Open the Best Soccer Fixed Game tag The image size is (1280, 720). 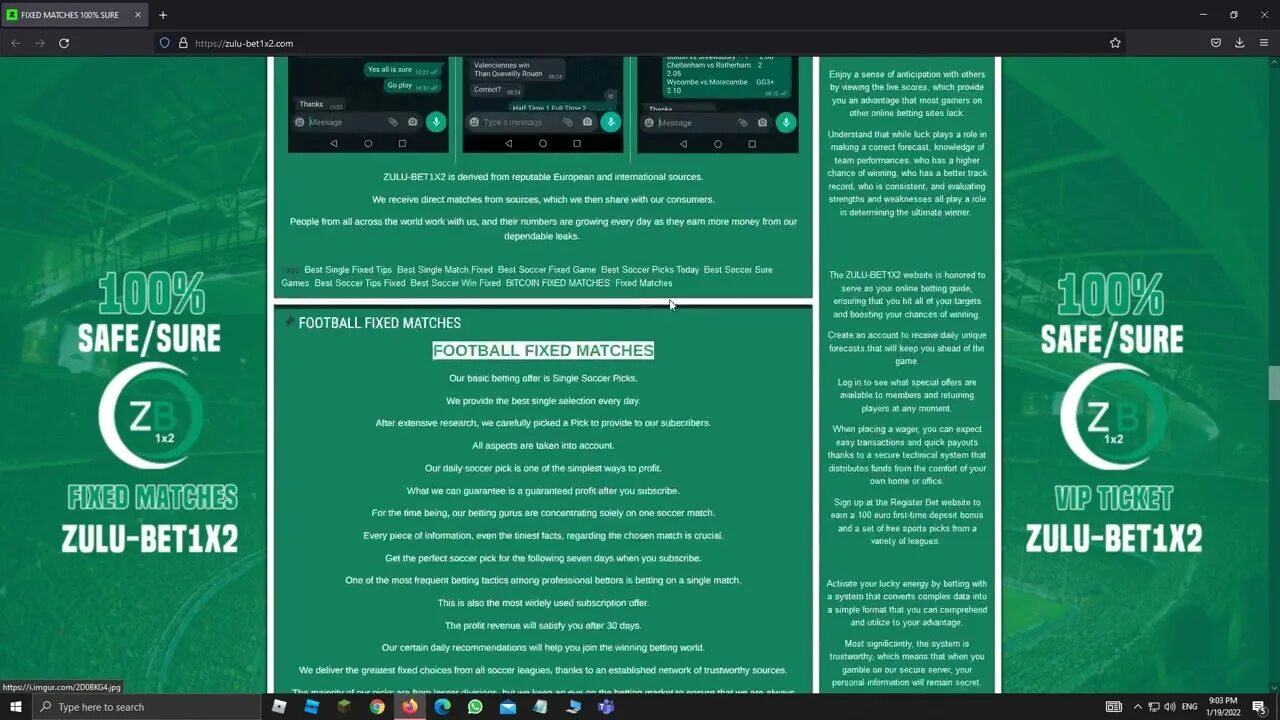(547, 270)
